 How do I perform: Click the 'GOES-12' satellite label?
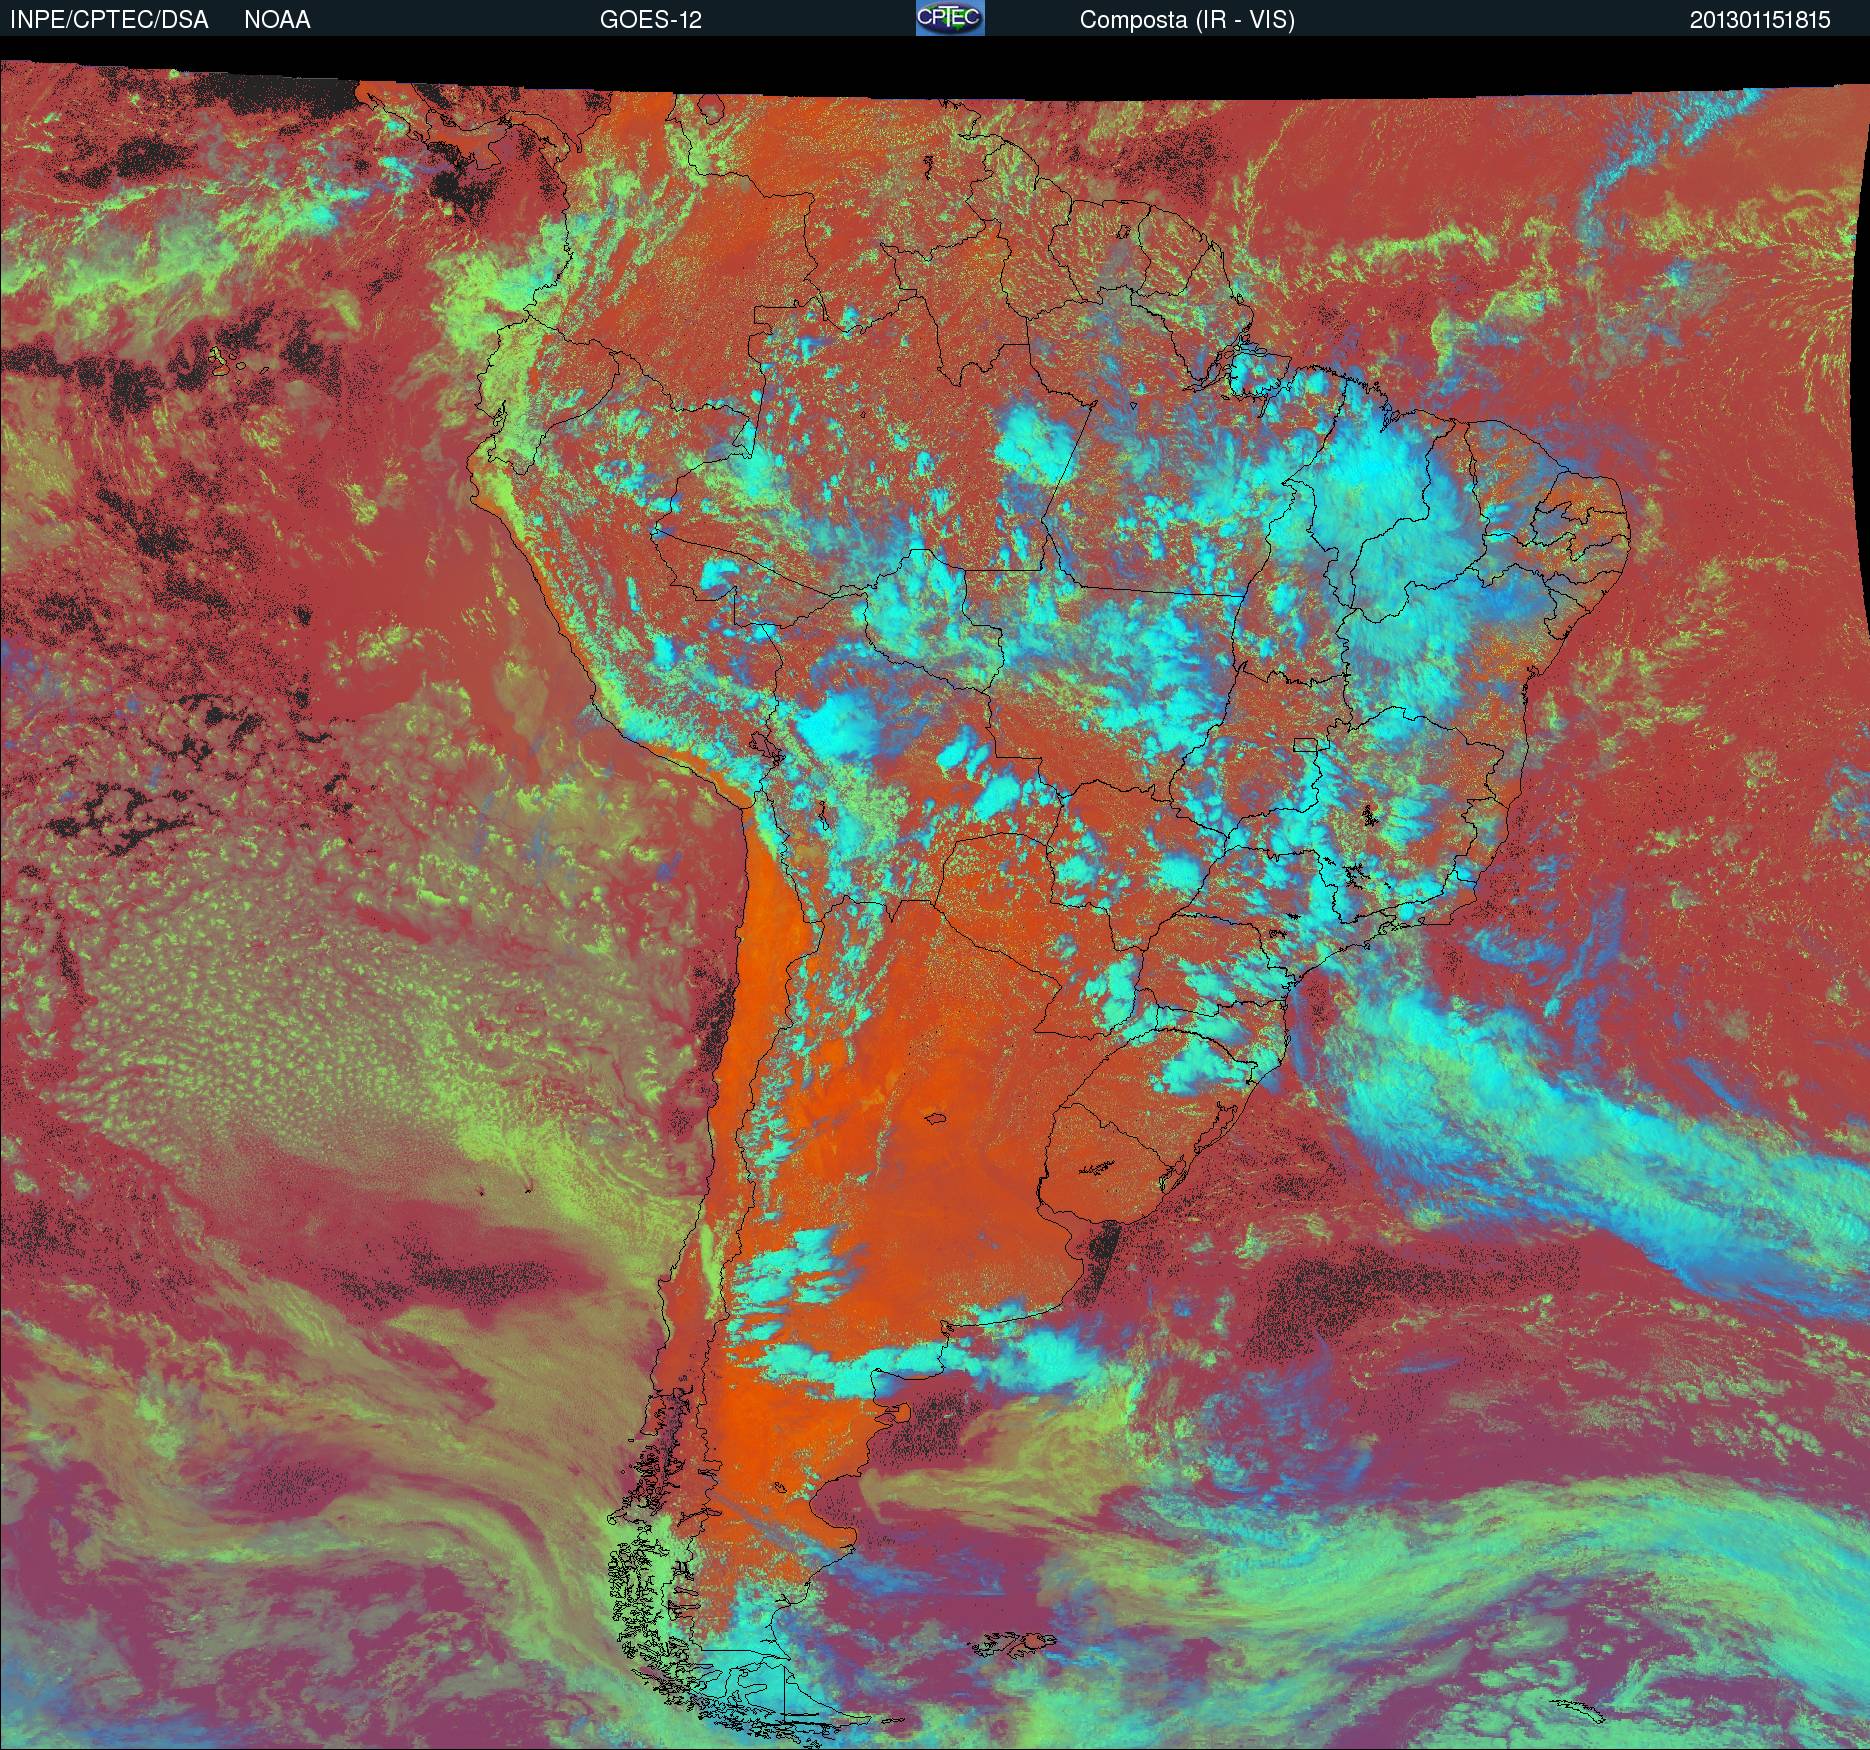[650, 20]
